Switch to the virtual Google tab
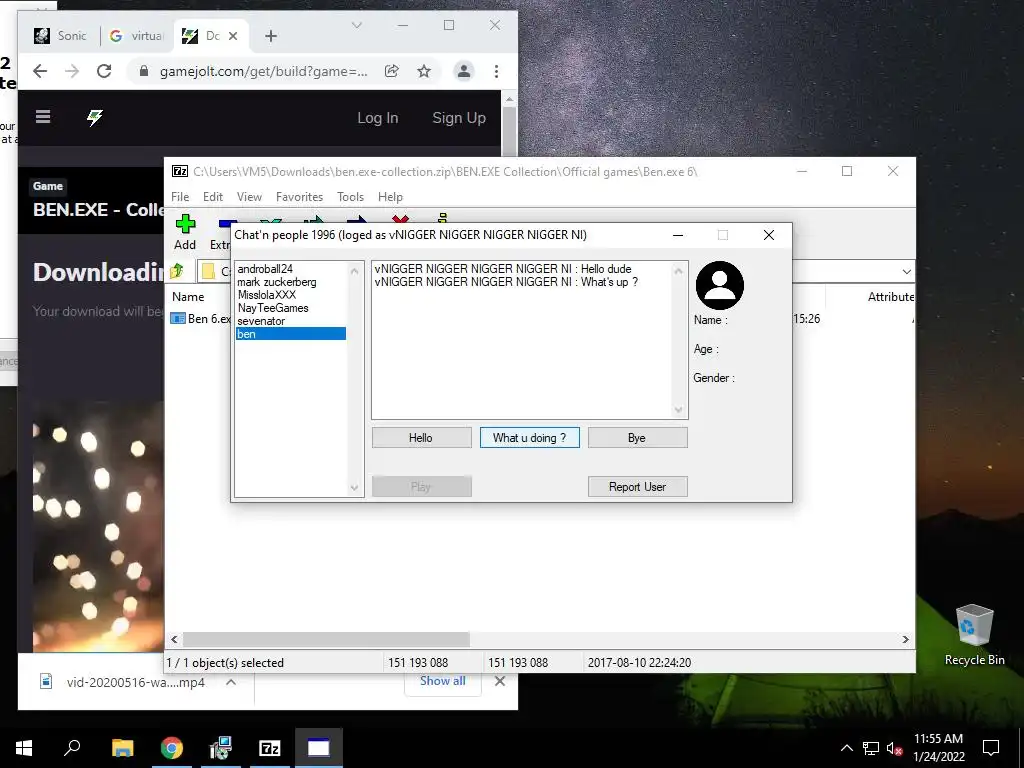Screen dimensions: 1024x768 (137, 36)
